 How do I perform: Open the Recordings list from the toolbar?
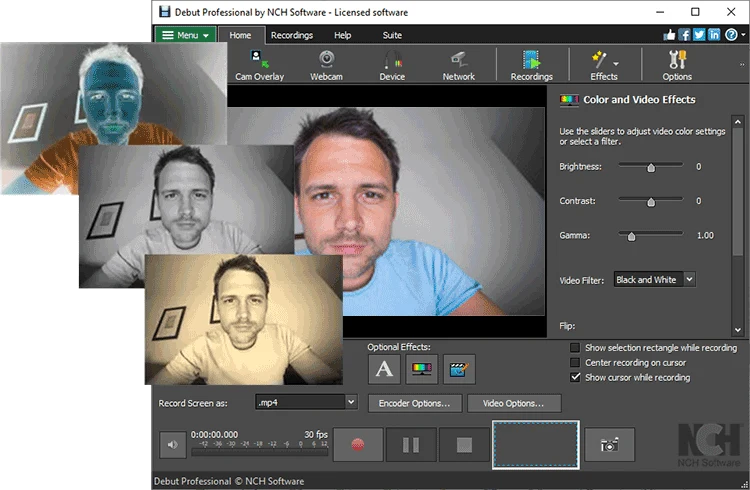point(531,66)
